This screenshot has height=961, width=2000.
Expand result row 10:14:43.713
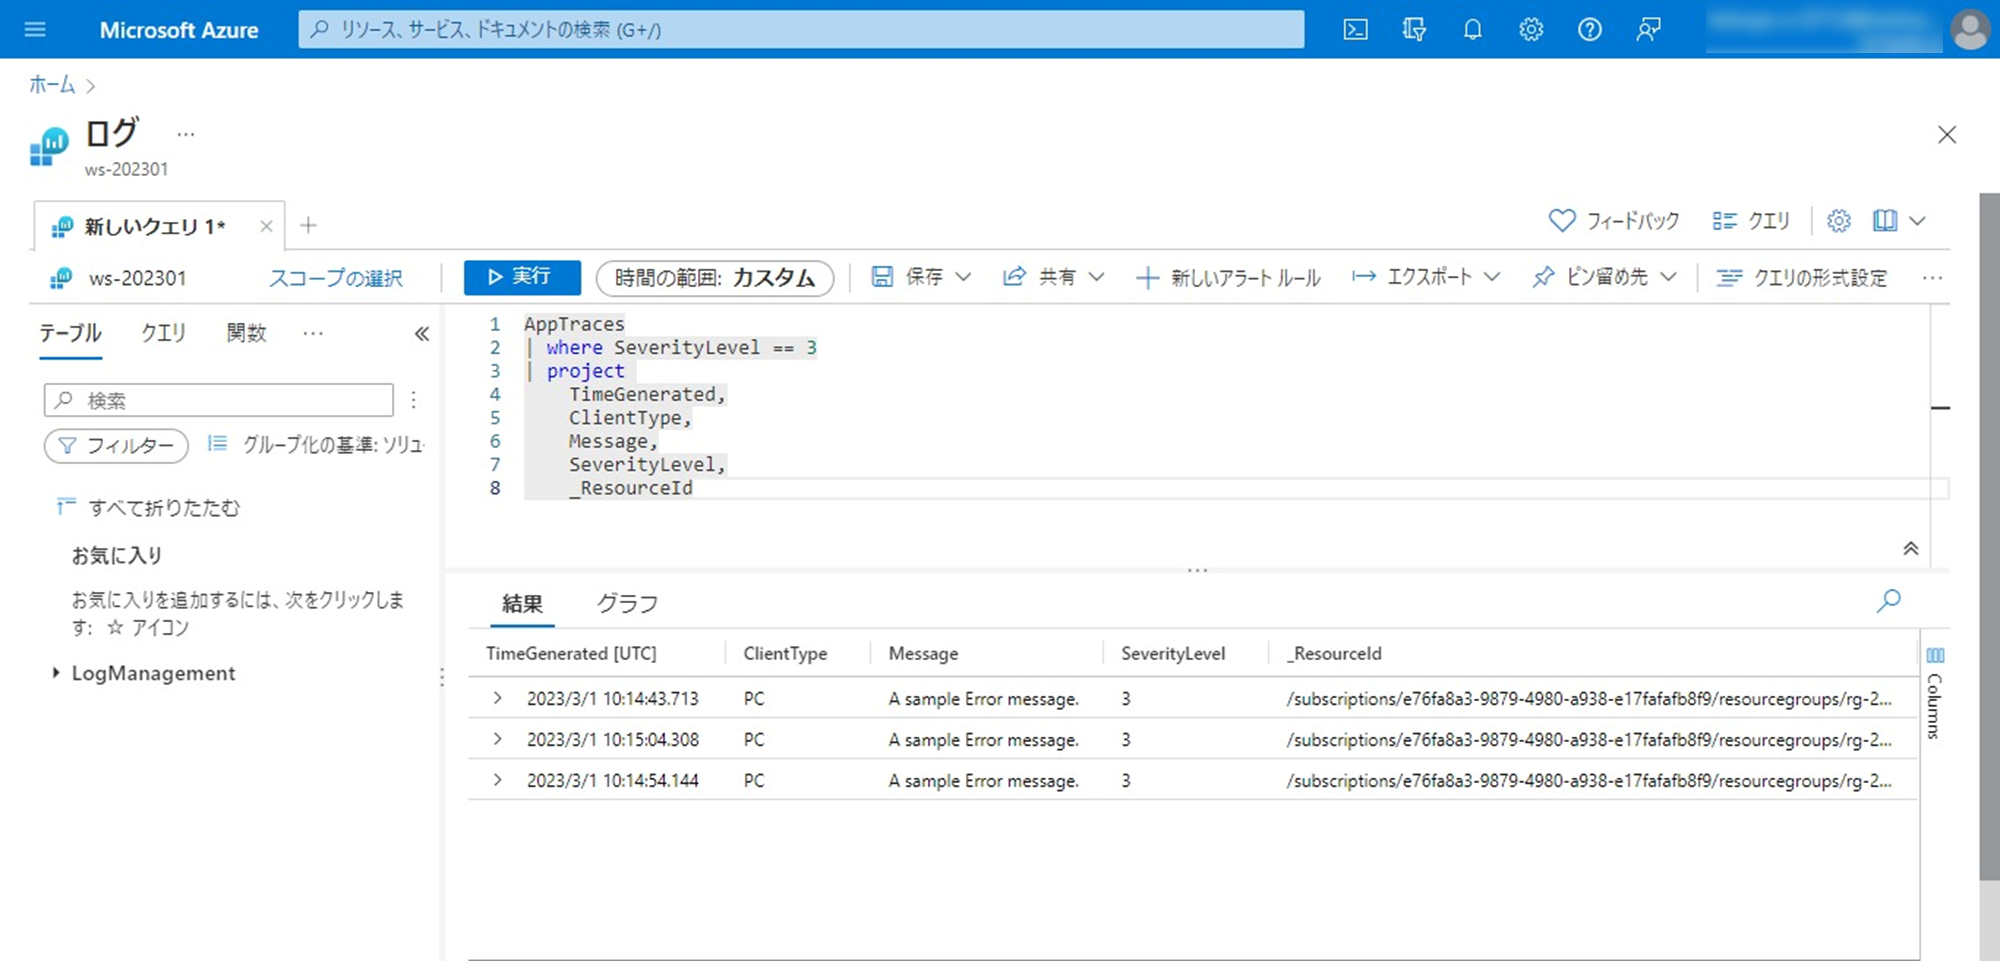[x=497, y=698]
